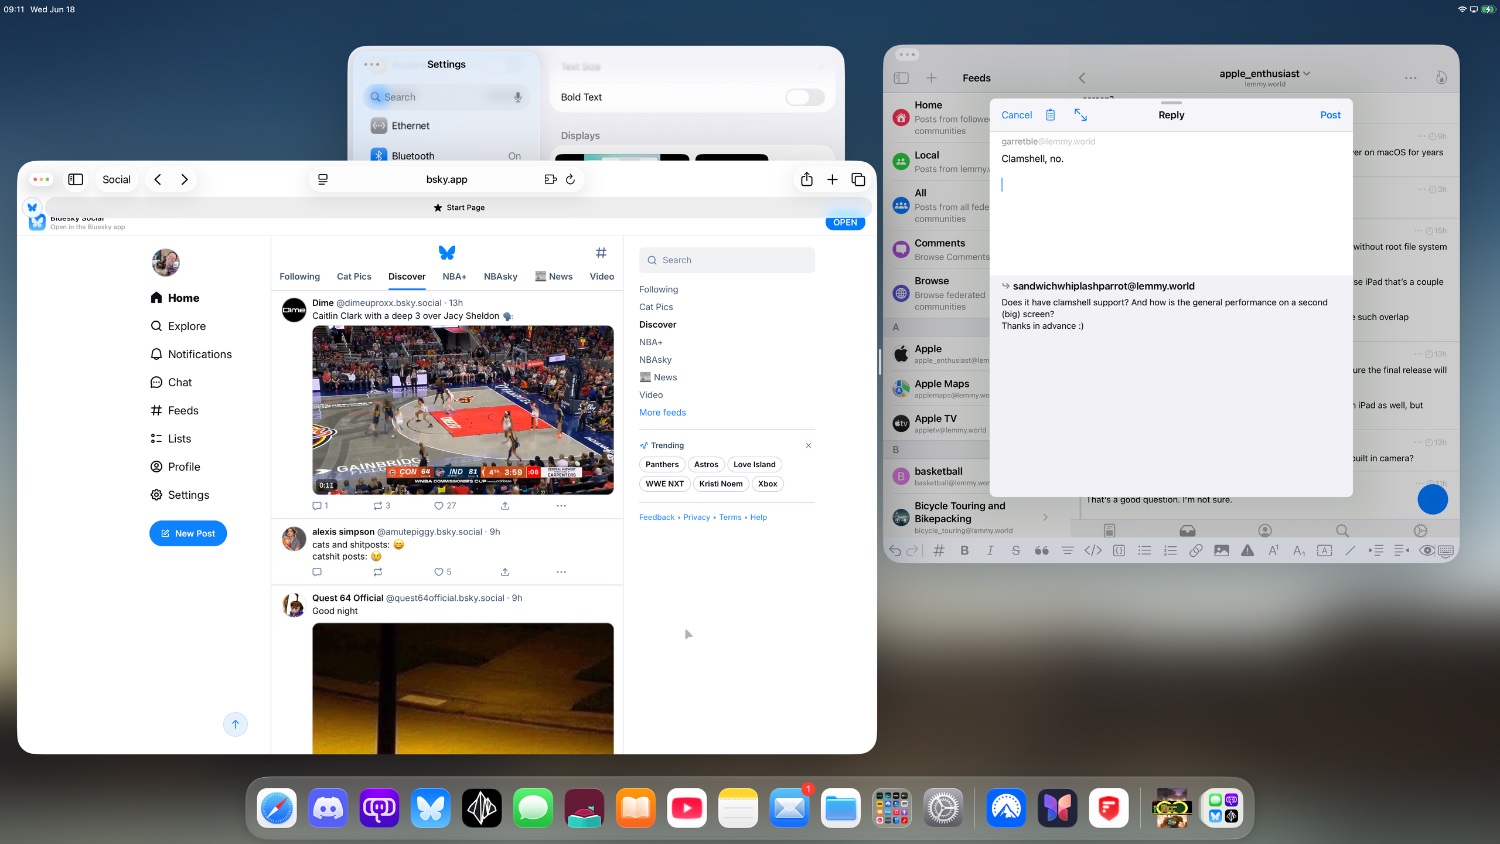
Task: Switch to the NBAsky feed tab
Action: click(x=501, y=277)
